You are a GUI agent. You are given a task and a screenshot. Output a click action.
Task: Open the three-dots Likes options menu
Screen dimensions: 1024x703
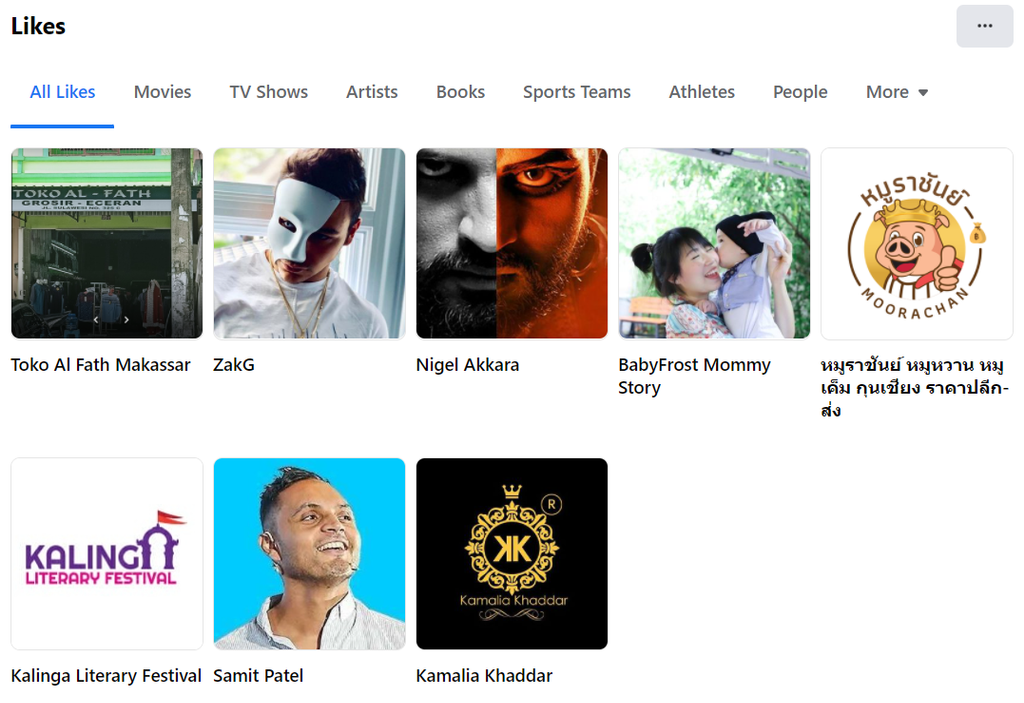pos(984,26)
